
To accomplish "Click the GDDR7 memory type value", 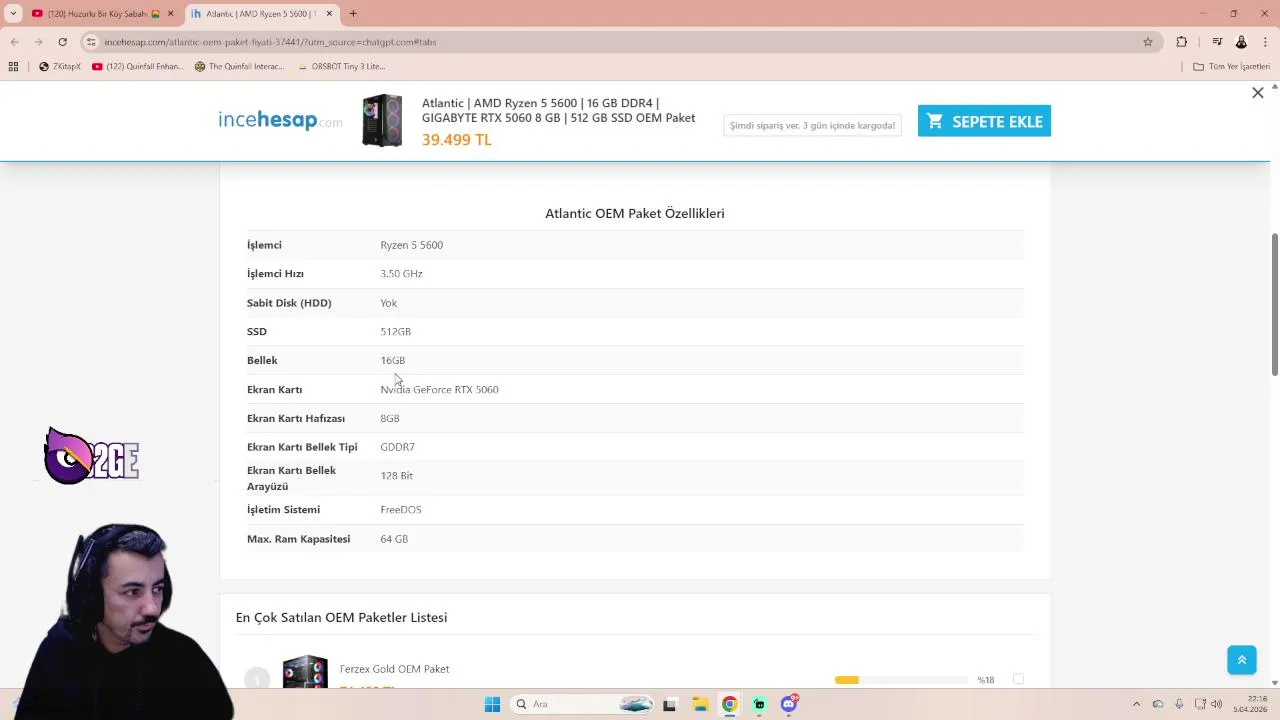I will tap(397, 448).
